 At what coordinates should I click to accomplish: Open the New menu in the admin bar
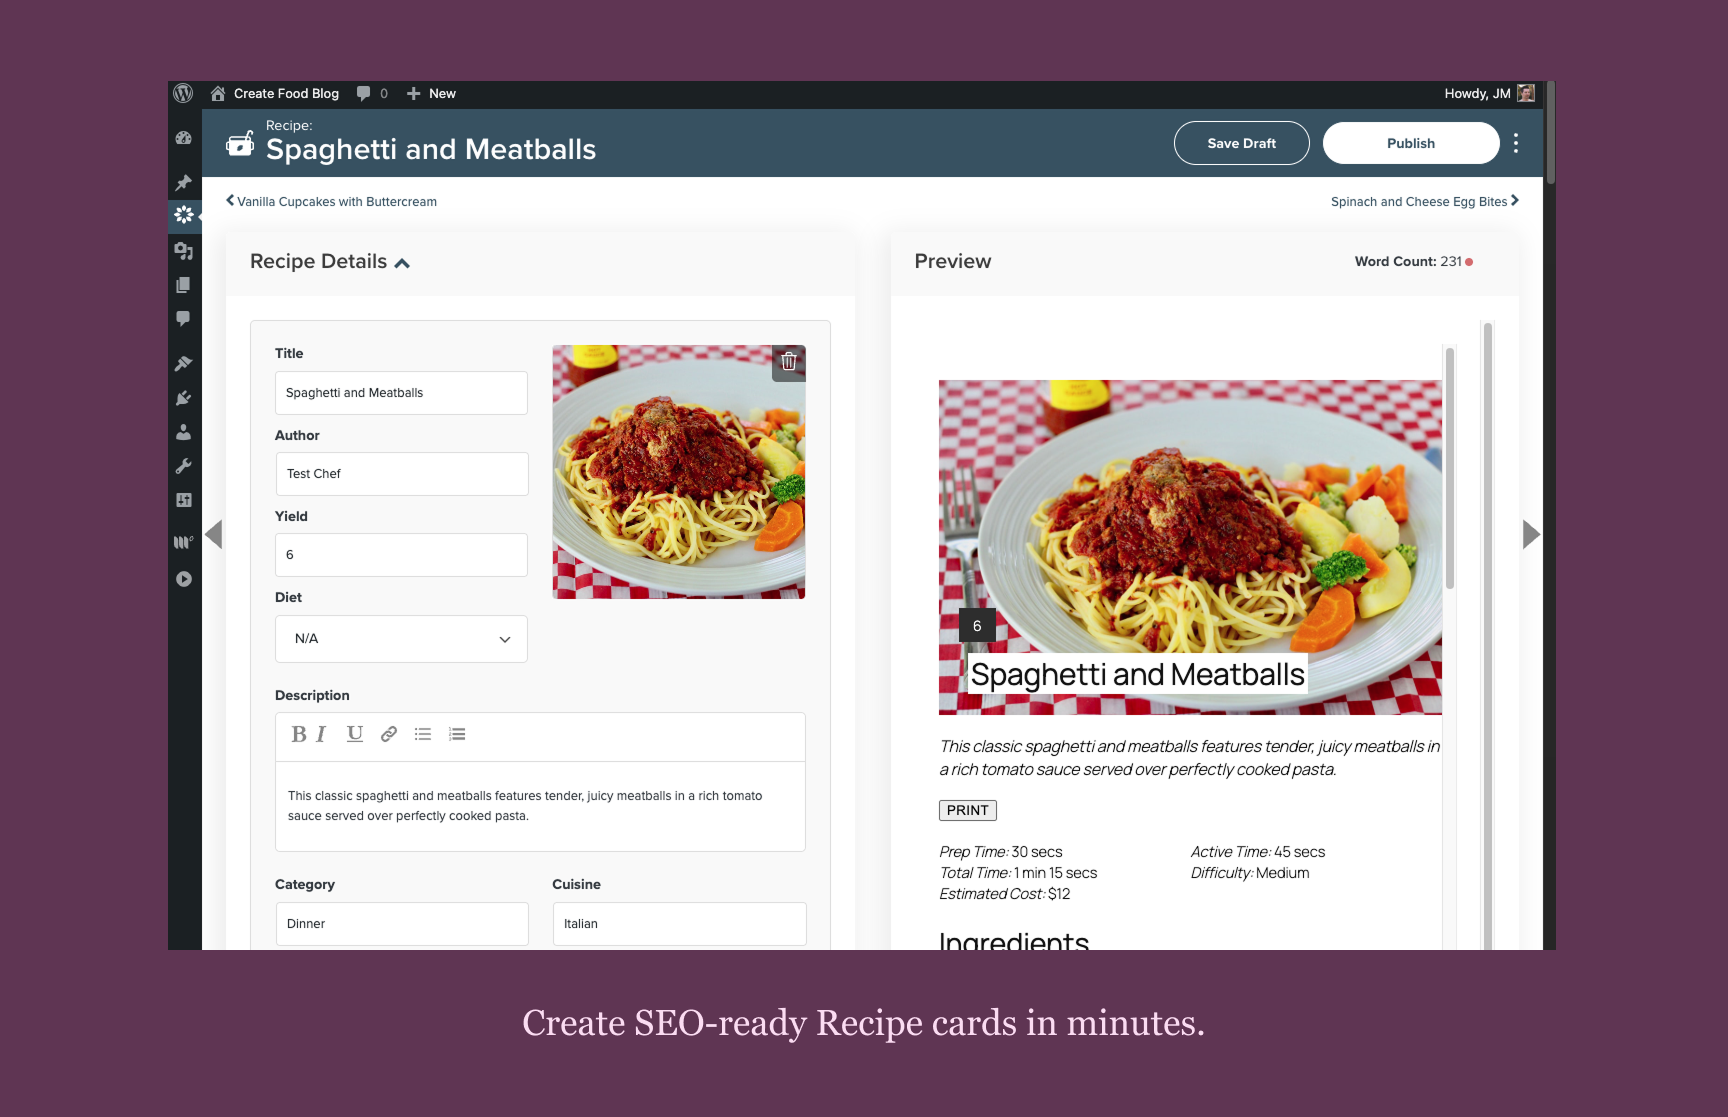(x=430, y=93)
